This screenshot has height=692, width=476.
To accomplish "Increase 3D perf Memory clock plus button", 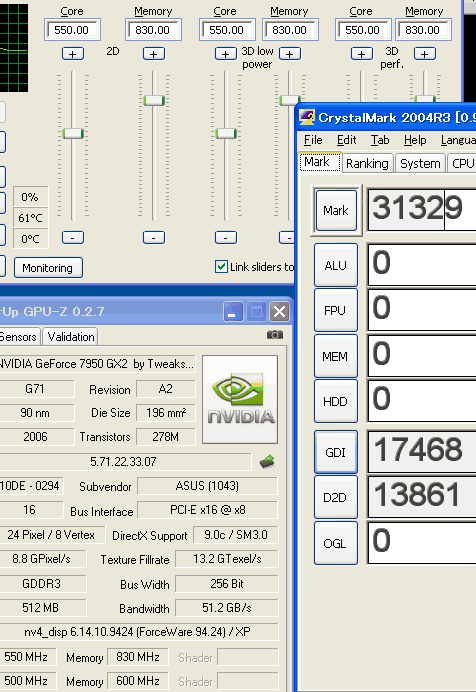I will click(x=424, y=54).
